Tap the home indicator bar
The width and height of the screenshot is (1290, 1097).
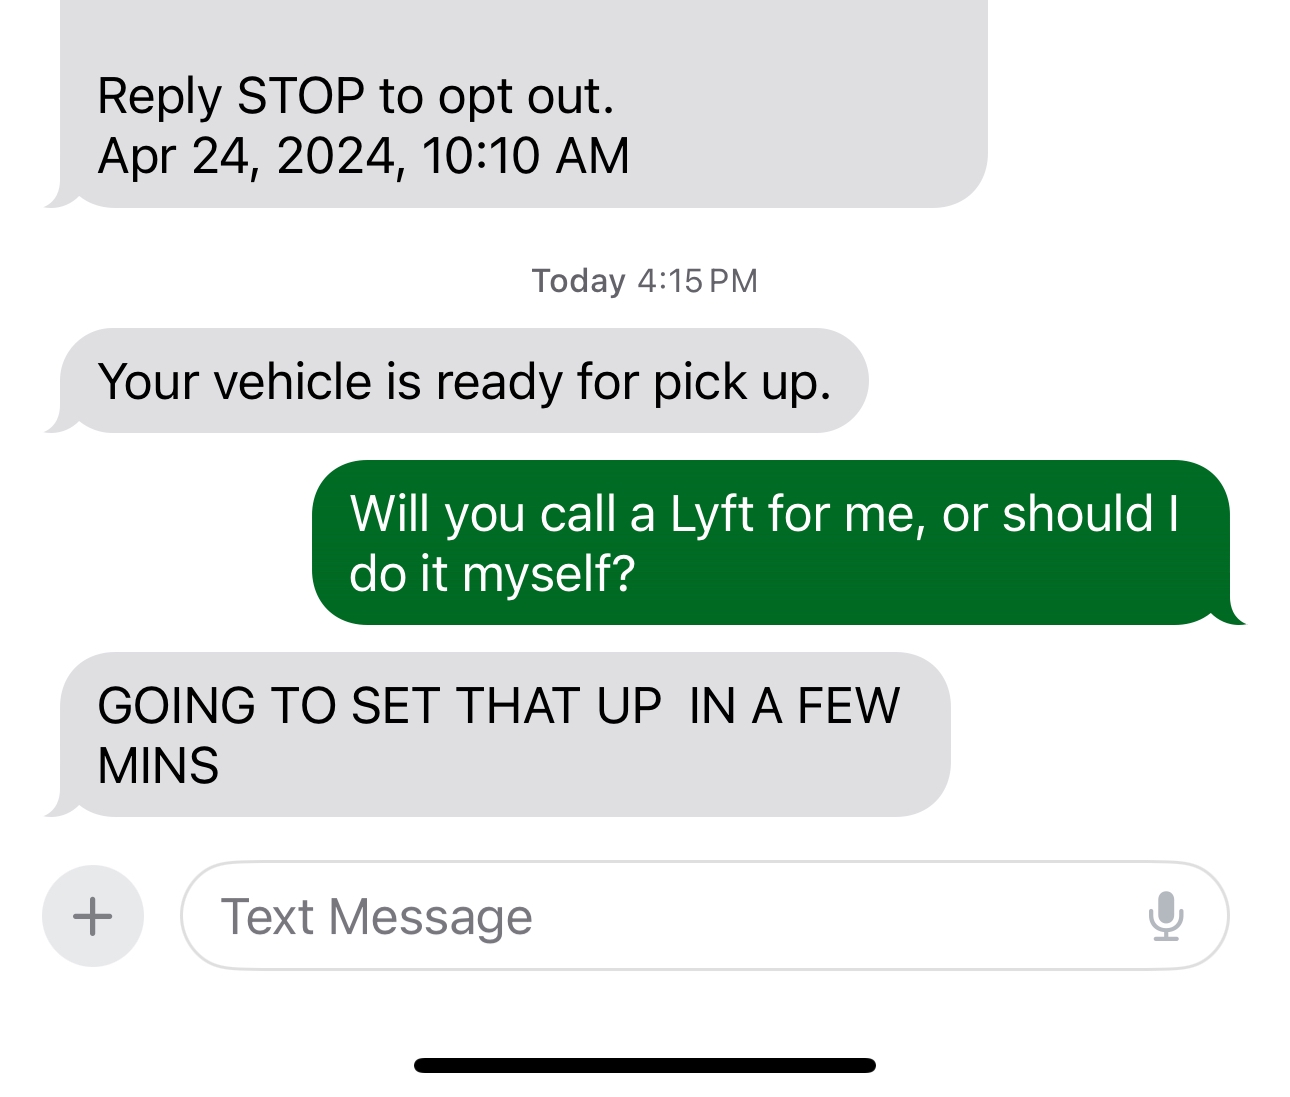[x=645, y=1065]
